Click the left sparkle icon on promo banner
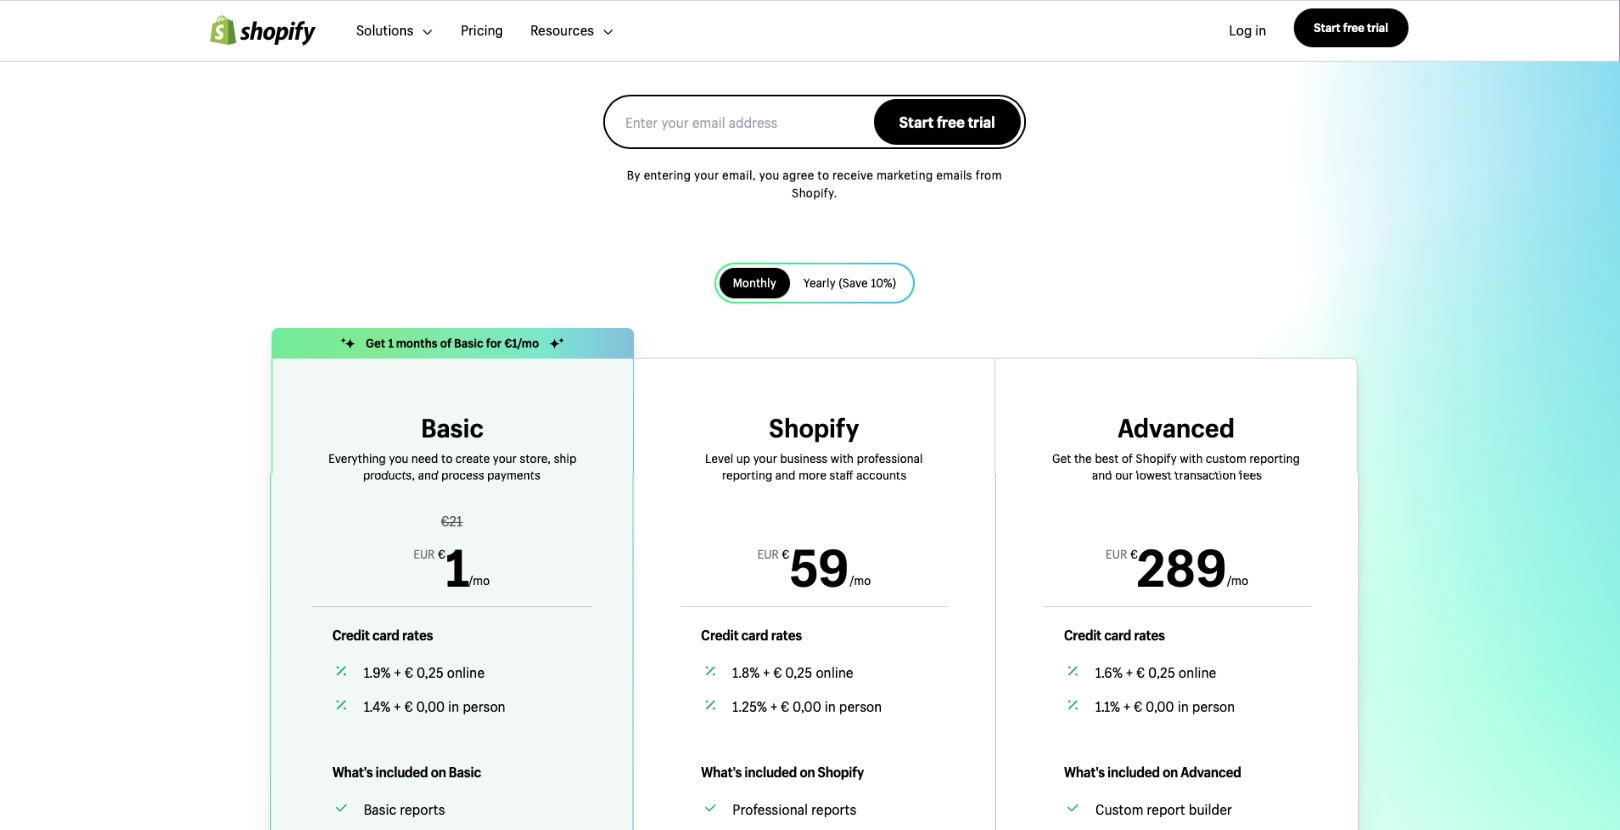This screenshot has height=830, width=1620. point(348,343)
